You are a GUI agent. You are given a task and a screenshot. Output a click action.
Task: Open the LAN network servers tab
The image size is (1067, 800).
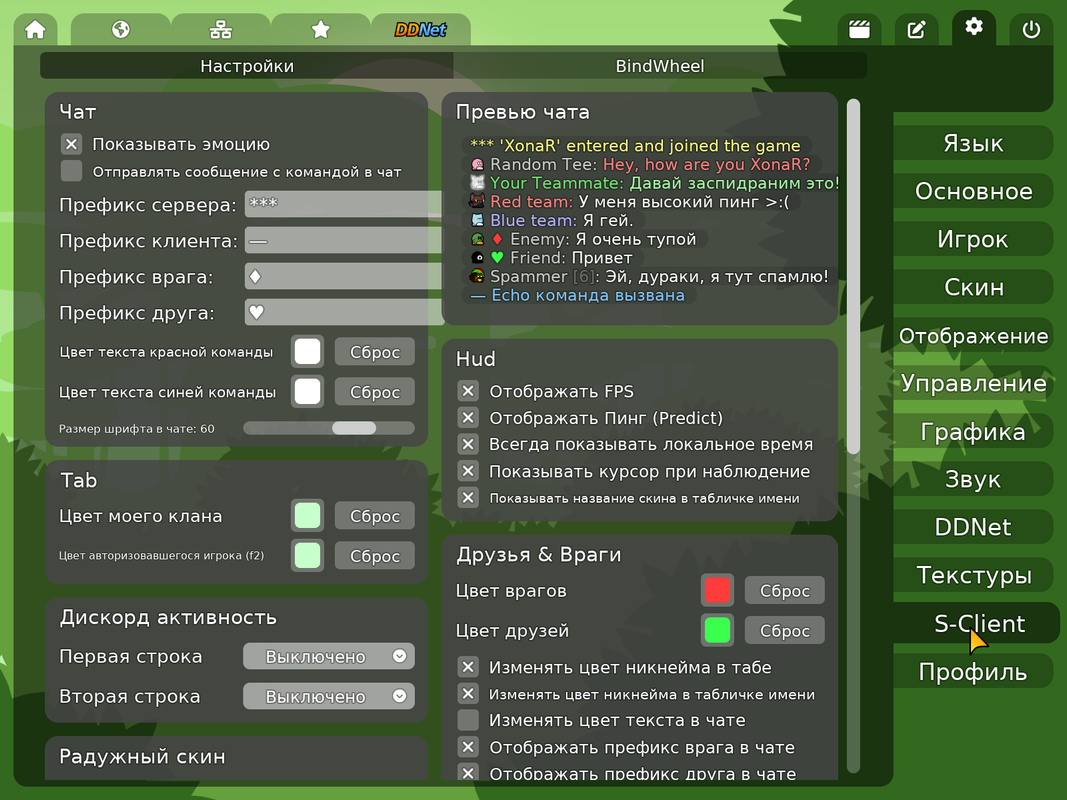(x=220, y=30)
